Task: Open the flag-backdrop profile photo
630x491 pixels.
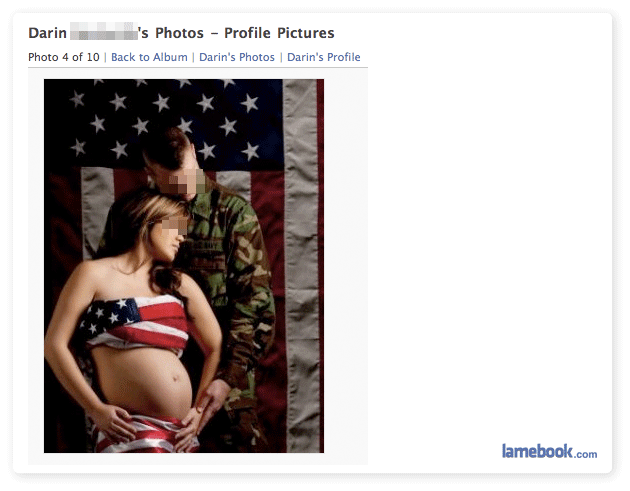Action: tap(184, 266)
